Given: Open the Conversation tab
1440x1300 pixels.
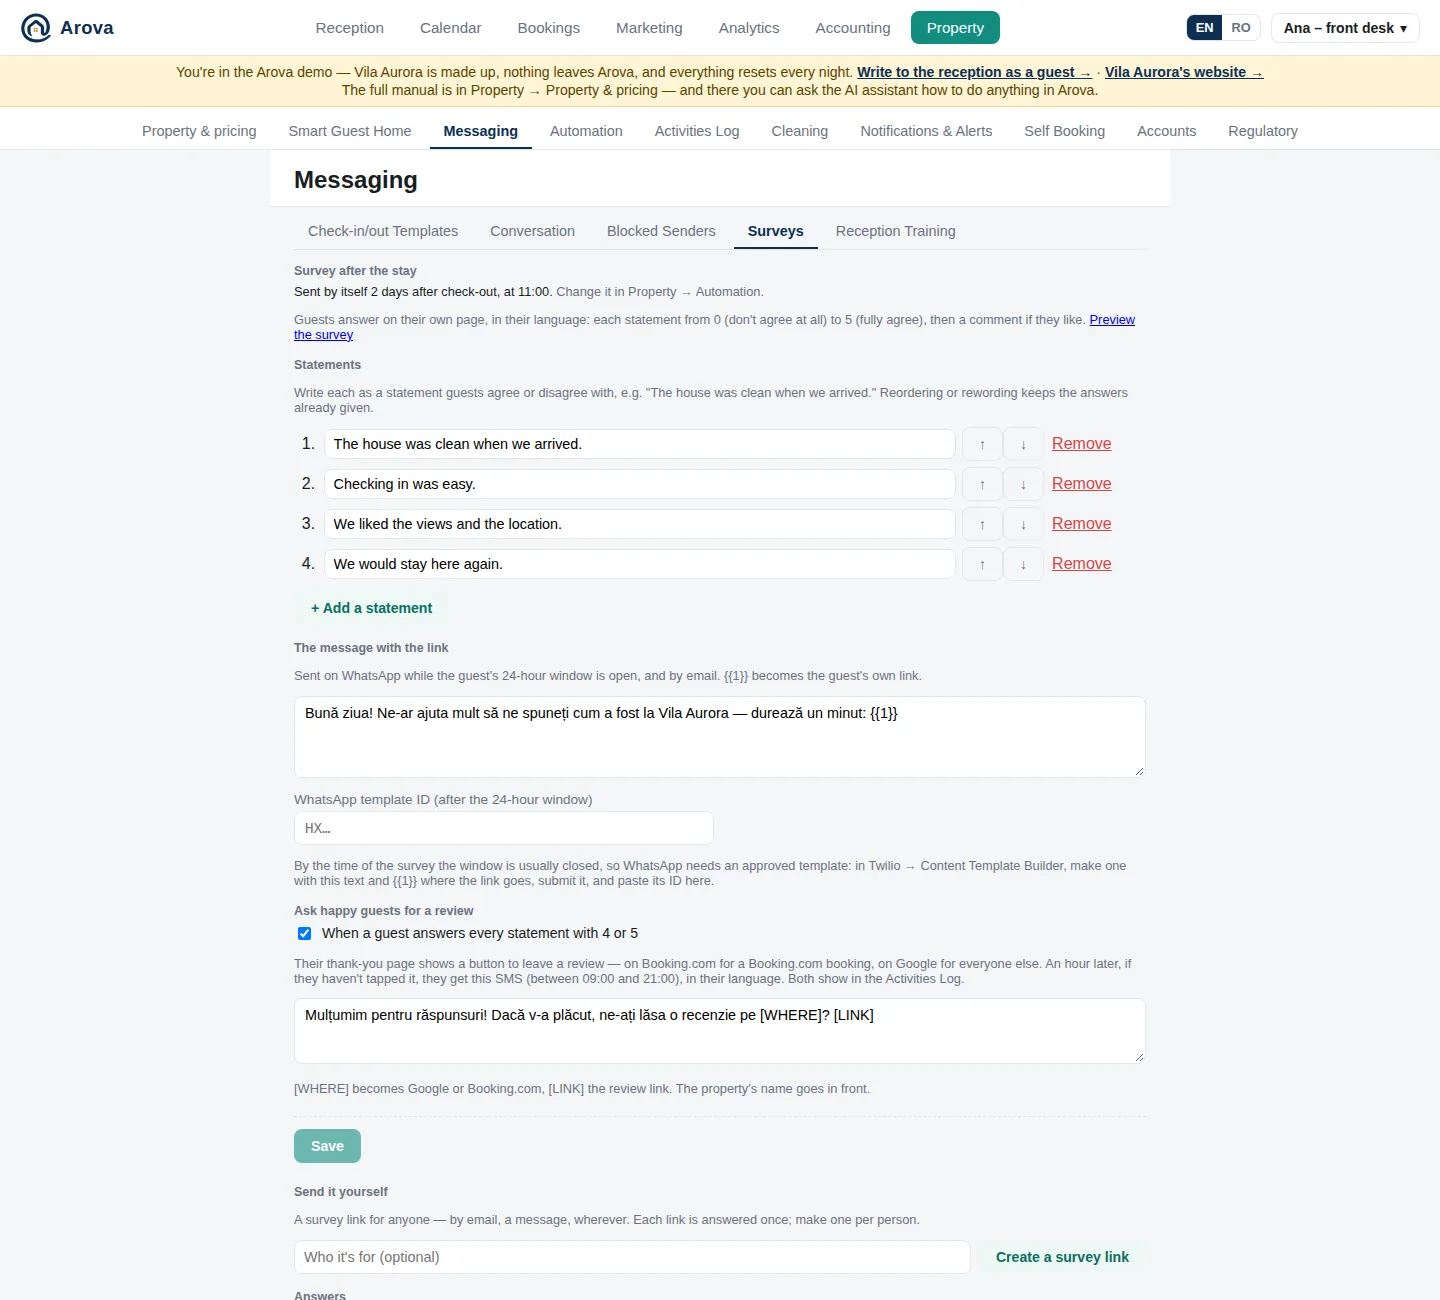Looking at the screenshot, I should click(x=532, y=231).
